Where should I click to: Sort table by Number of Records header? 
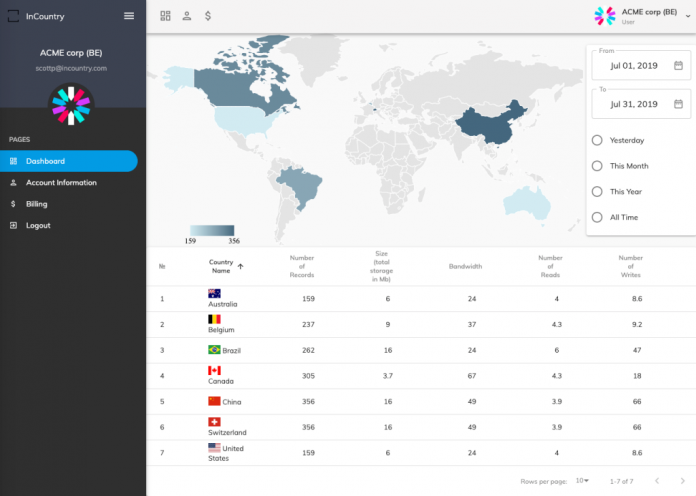(301, 267)
